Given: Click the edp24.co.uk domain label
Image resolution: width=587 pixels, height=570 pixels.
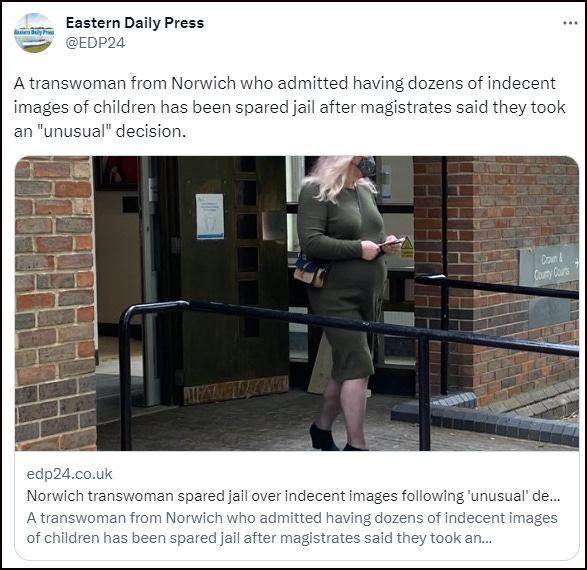Looking at the screenshot, I should (70, 474).
